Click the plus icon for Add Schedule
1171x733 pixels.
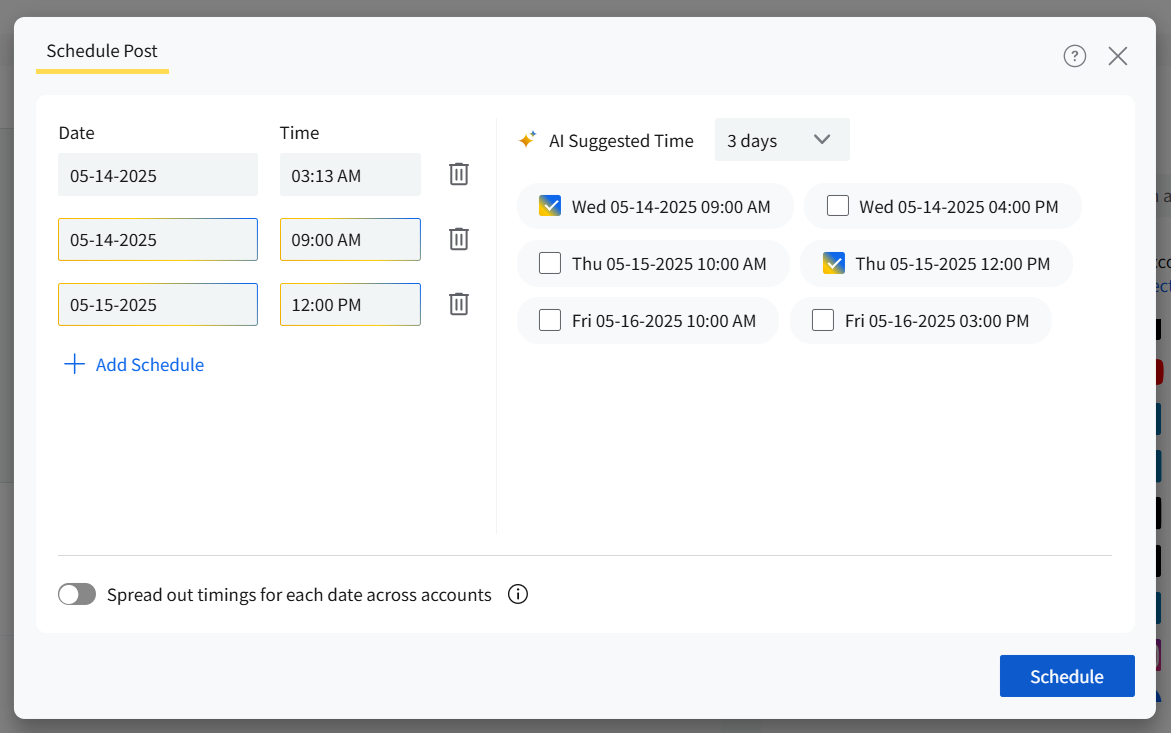(x=74, y=365)
